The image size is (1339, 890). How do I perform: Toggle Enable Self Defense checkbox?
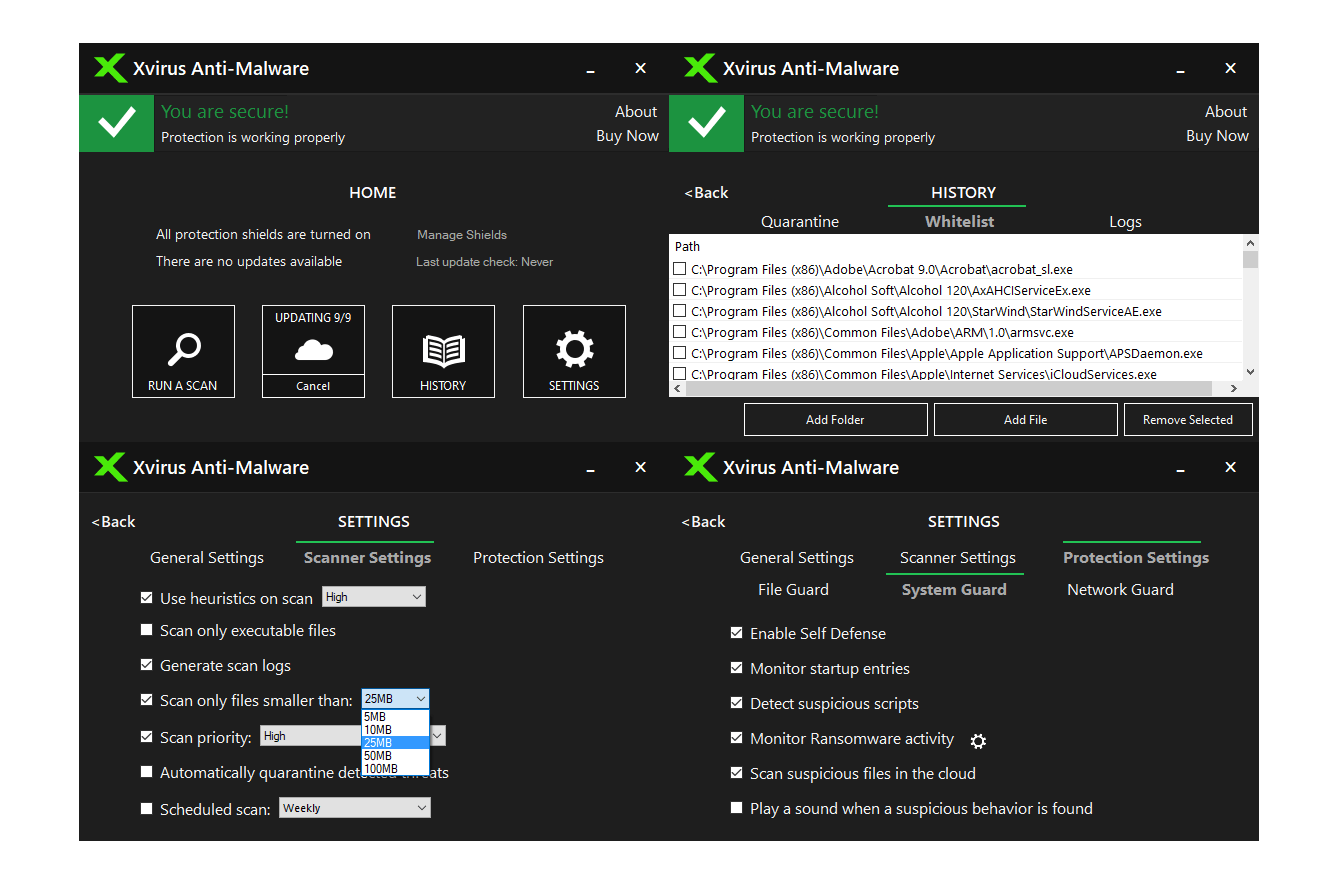pos(737,633)
